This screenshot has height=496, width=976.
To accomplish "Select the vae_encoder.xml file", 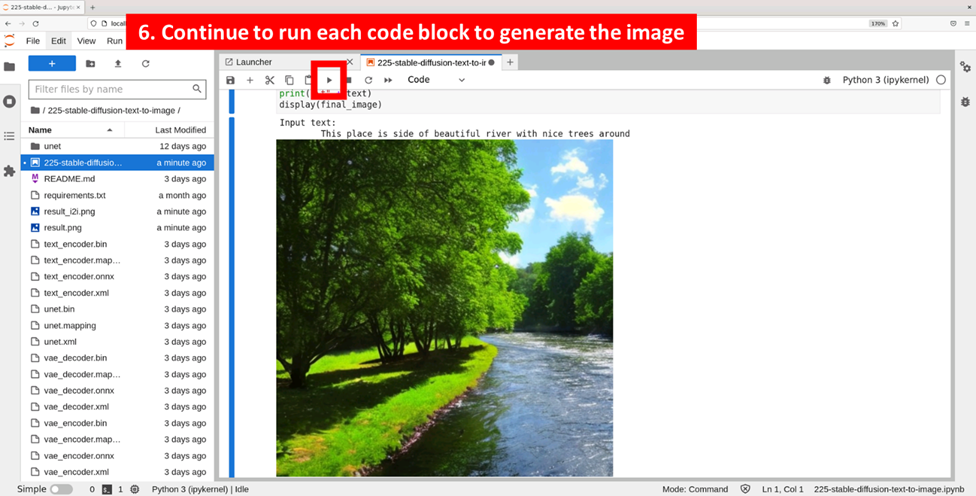I will (x=118, y=472).
